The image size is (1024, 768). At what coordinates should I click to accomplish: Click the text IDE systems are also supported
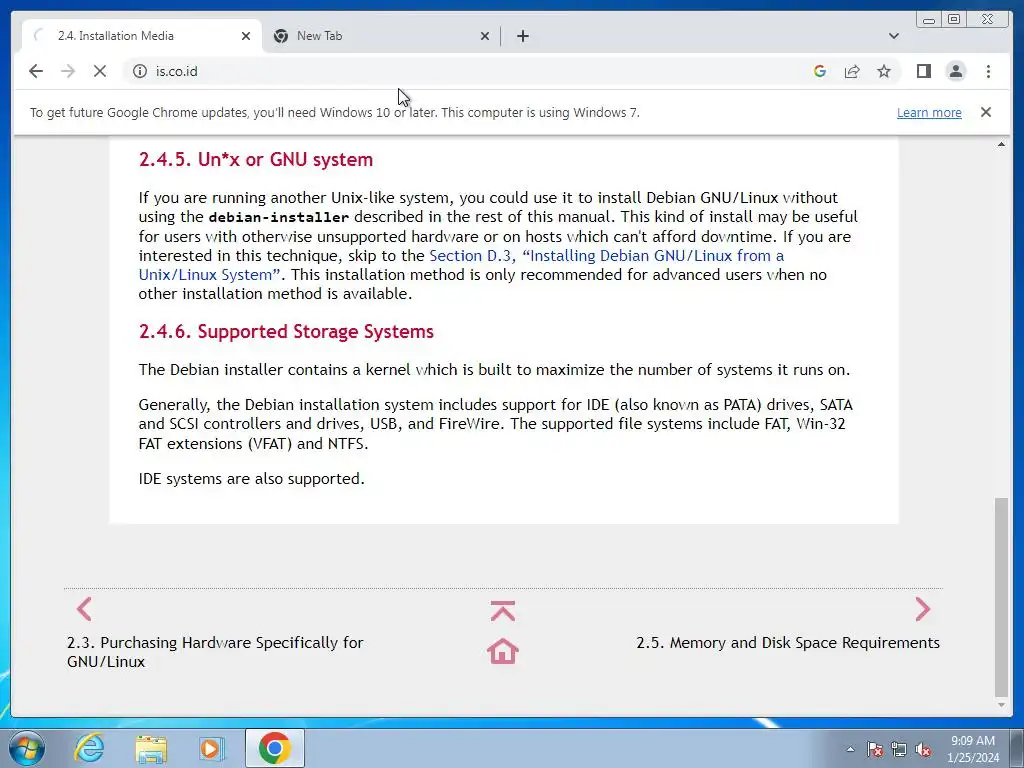coord(251,479)
